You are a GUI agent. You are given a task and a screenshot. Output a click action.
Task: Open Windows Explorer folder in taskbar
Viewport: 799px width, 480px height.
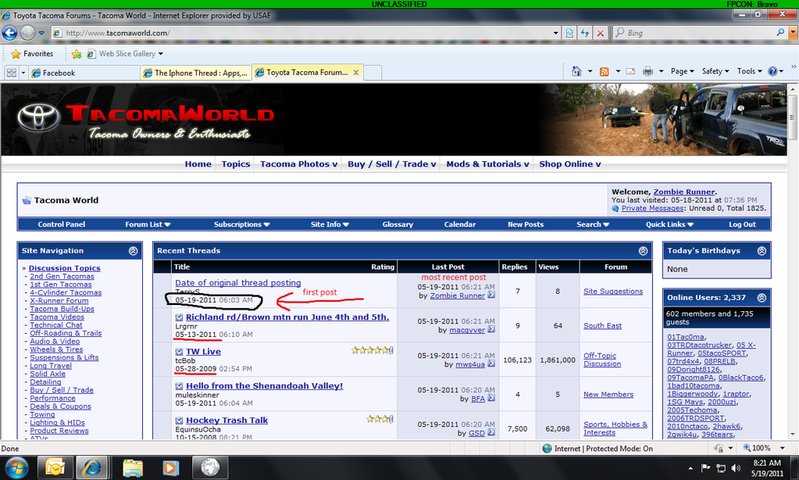(x=132, y=467)
